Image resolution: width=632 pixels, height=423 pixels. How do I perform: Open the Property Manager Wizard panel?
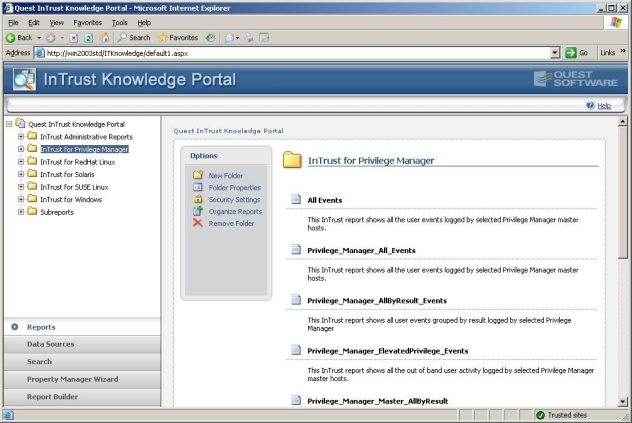point(82,379)
